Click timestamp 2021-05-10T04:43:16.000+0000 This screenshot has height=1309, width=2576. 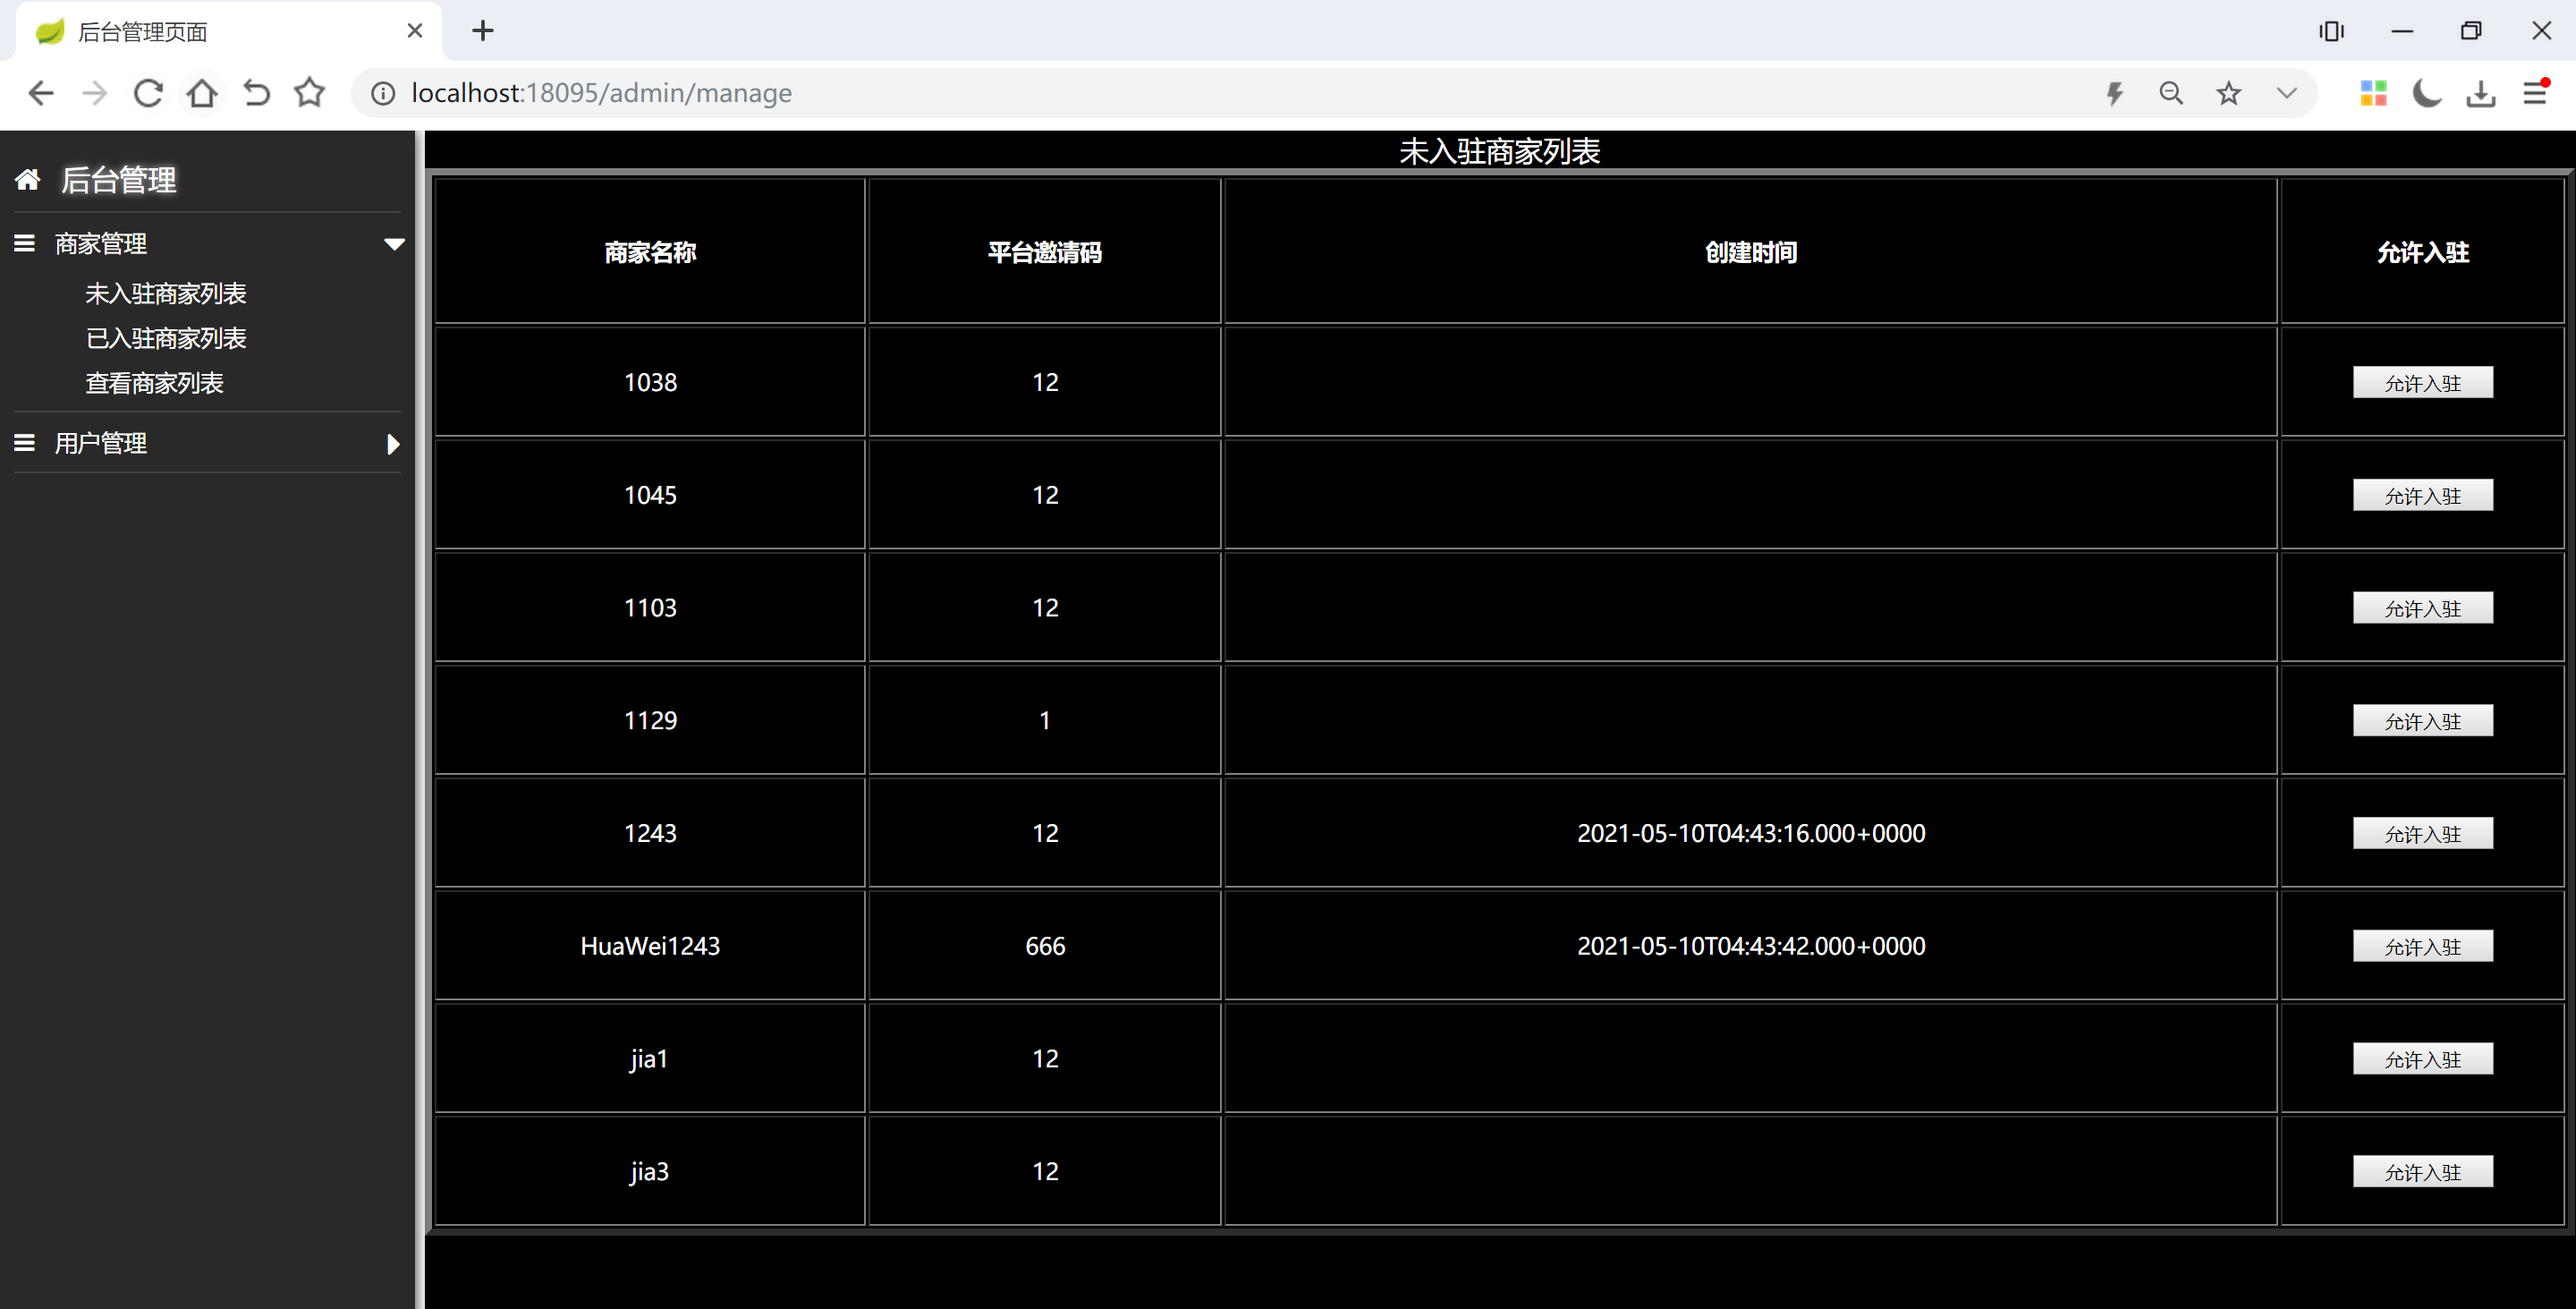click(x=1751, y=833)
